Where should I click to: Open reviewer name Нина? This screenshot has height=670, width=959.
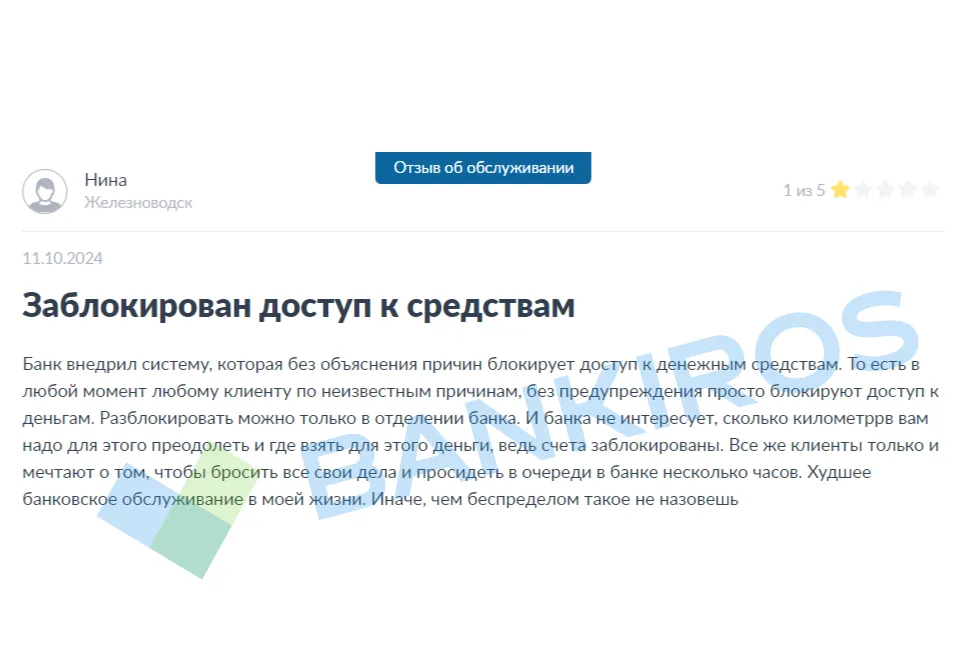pyautogui.click(x=105, y=180)
